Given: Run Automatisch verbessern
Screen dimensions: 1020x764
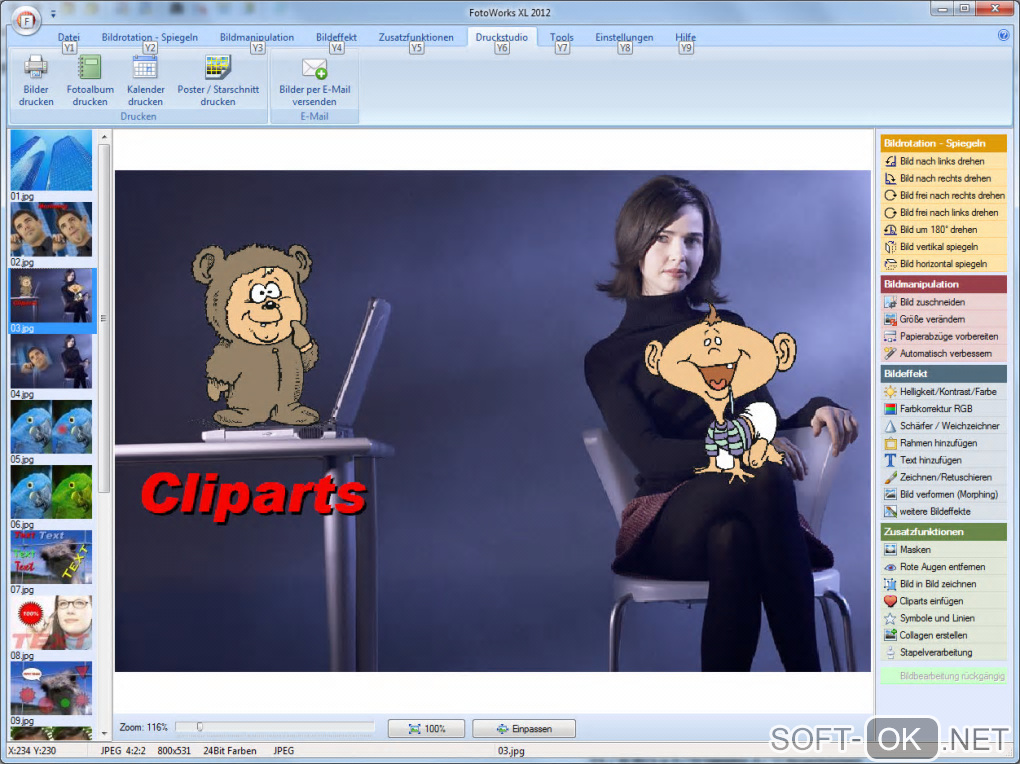Looking at the screenshot, I should pos(943,353).
